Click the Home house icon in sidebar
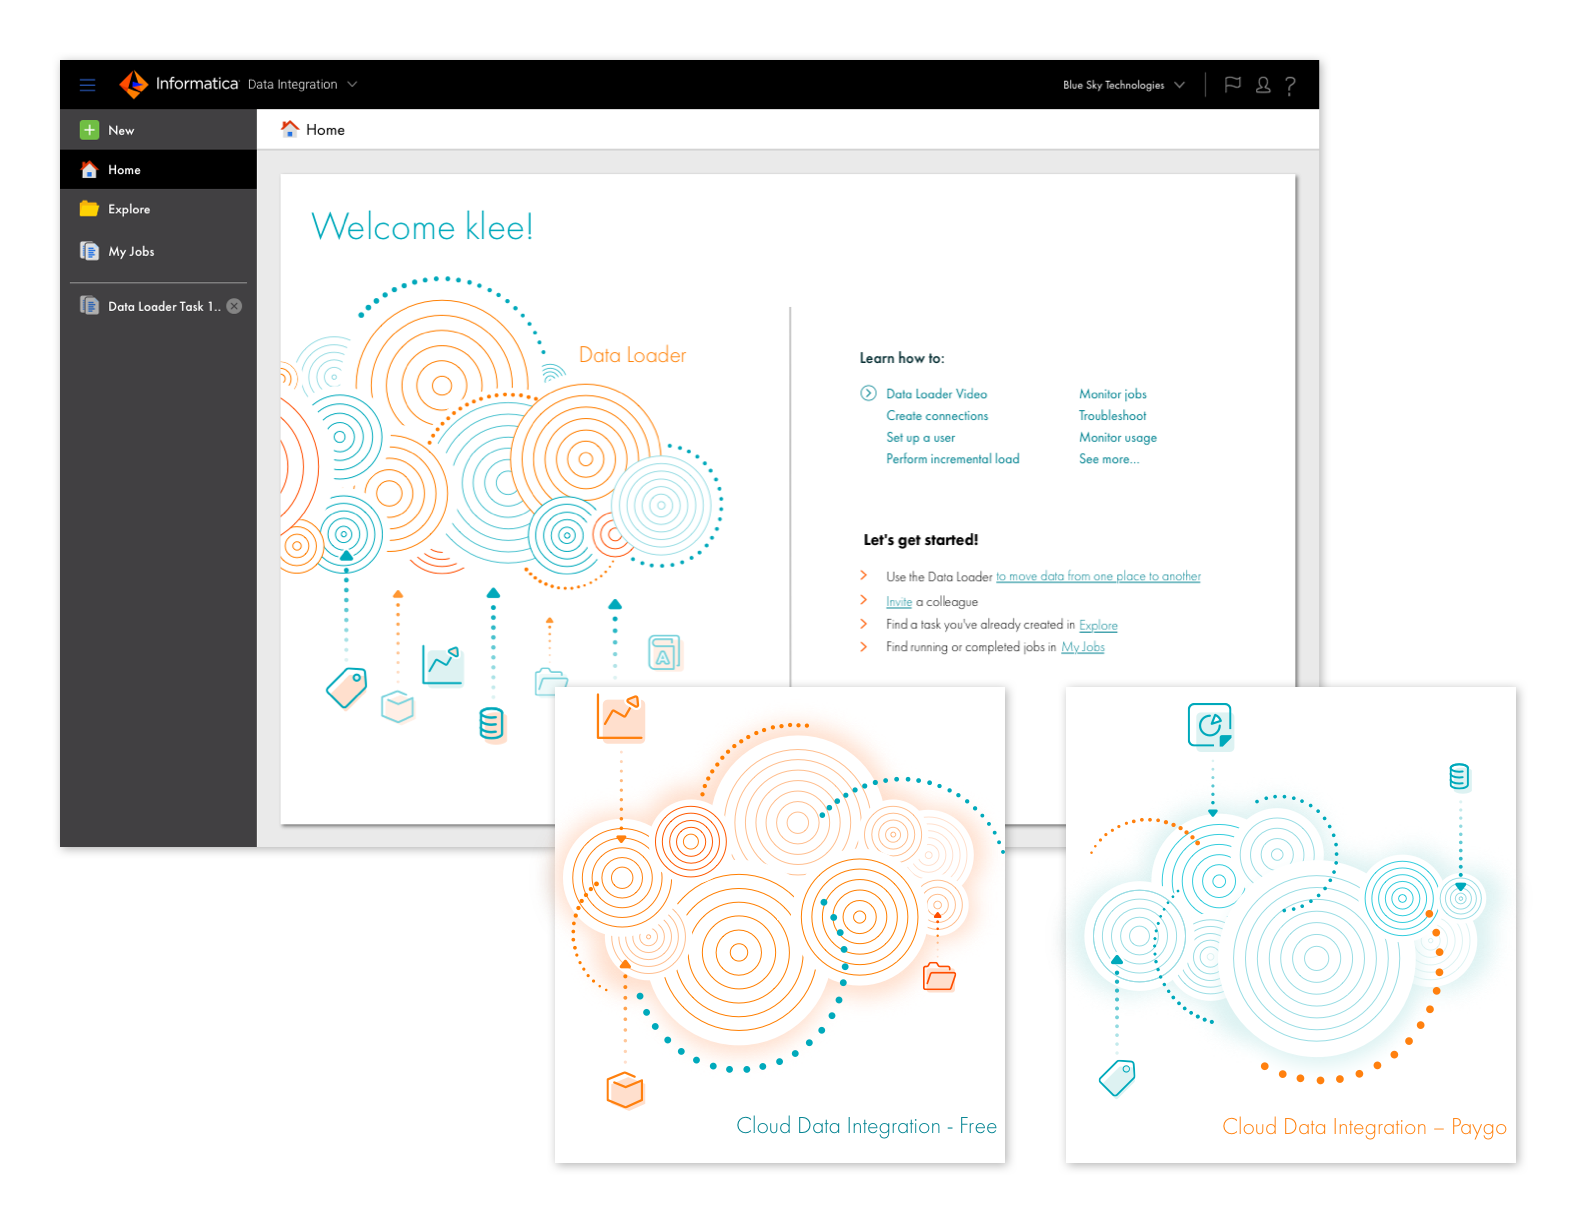 coord(89,170)
